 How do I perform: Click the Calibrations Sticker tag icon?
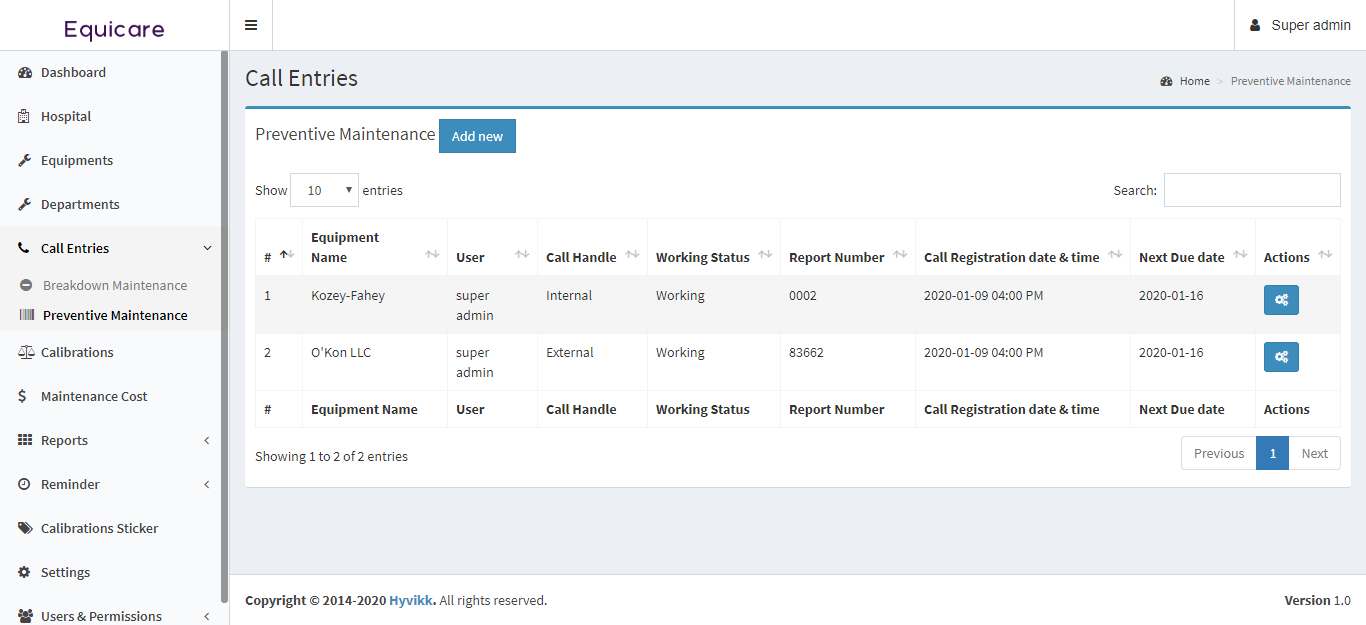pyautogui.click(x=24, y=528)
